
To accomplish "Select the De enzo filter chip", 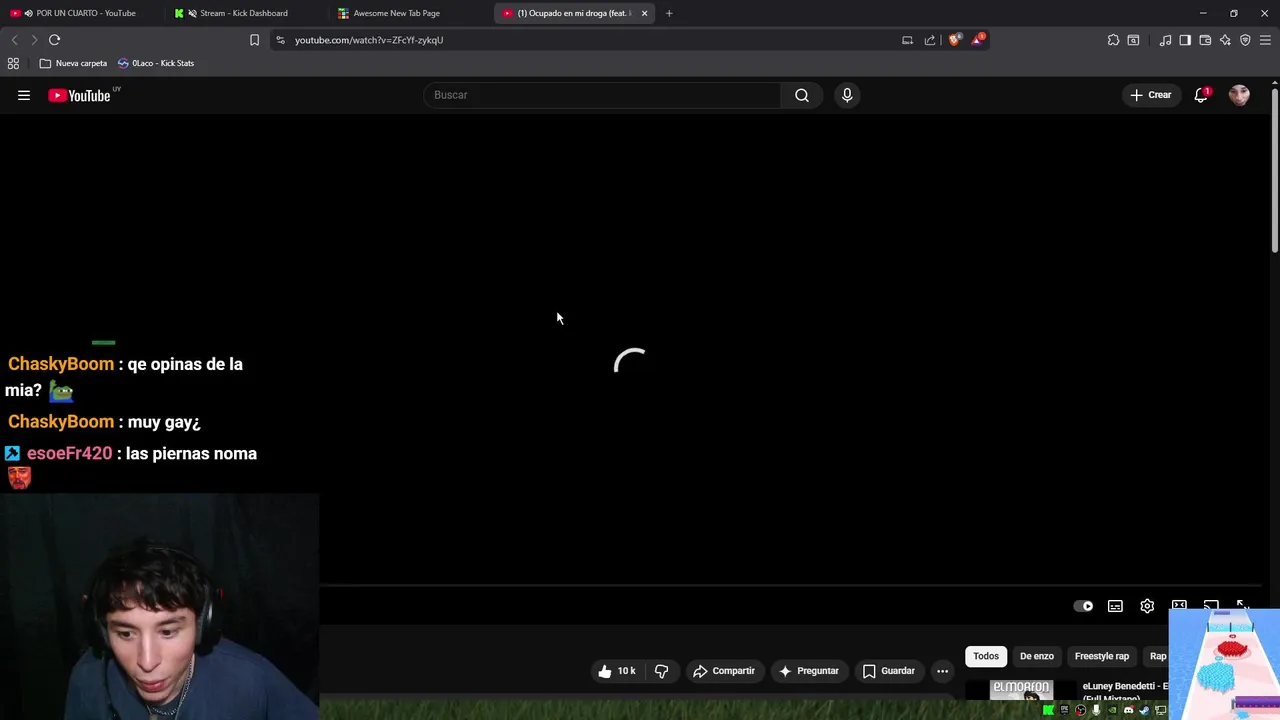I will pos(1037,656).
